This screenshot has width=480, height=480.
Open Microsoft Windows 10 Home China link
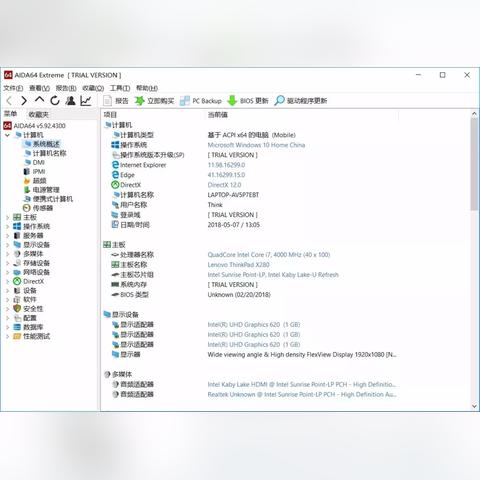[256, 145]
